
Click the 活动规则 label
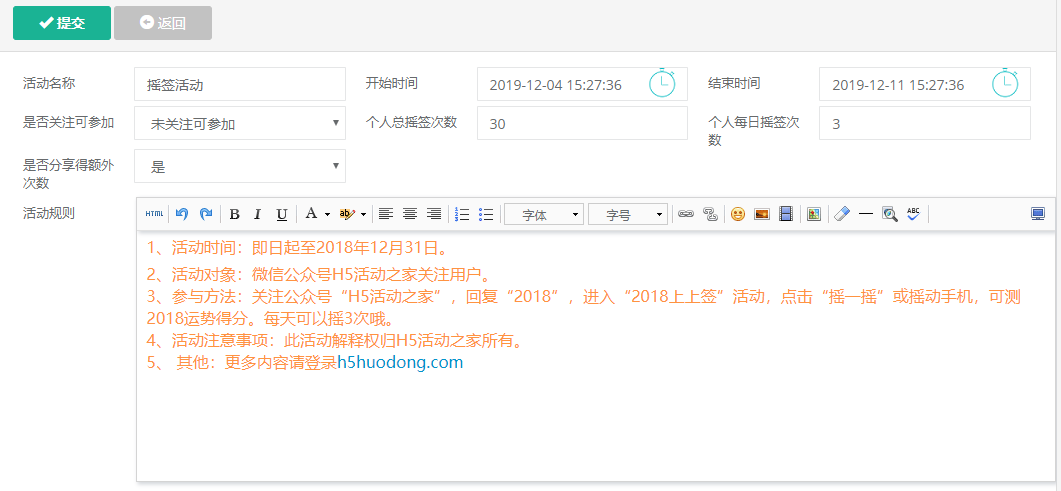[49, 214]
